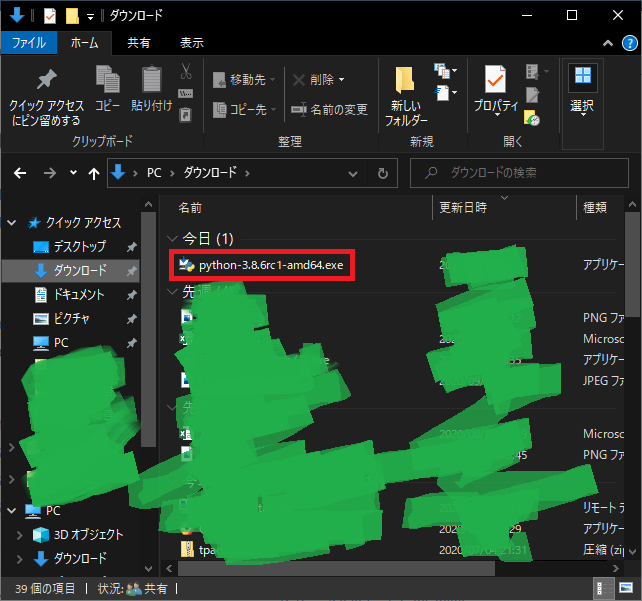This screenshot has height=601, width=642.
Task: Click the Paste clipboard icon
Action: pos(151,88)
